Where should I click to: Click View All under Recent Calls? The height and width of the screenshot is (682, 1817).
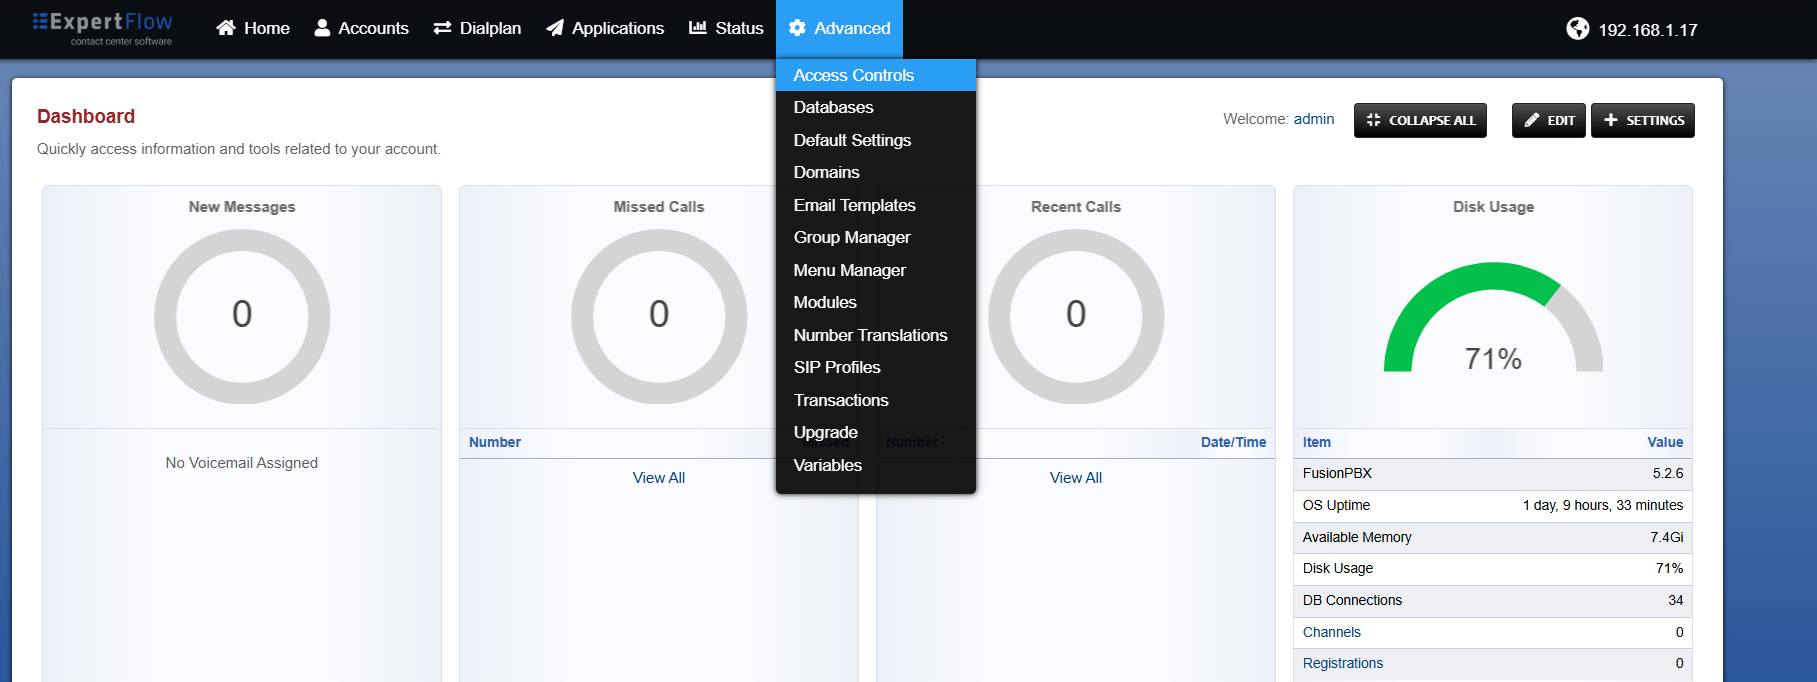pos(1076,478)
